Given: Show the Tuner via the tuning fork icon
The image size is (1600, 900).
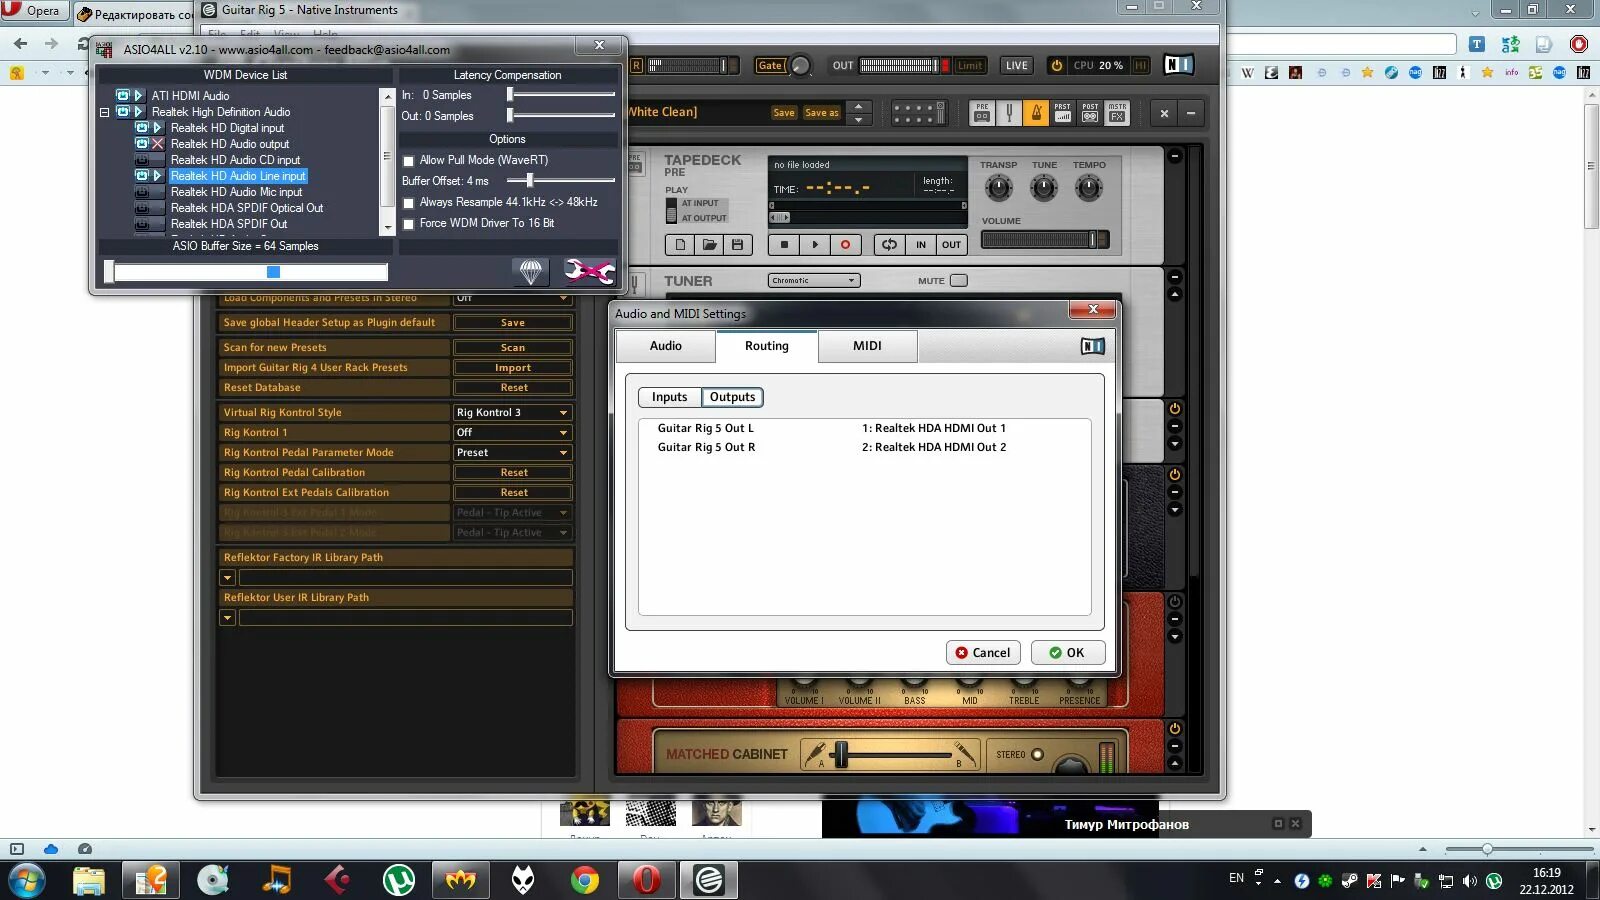Looking at the screenshot, I should point(1009,113).
